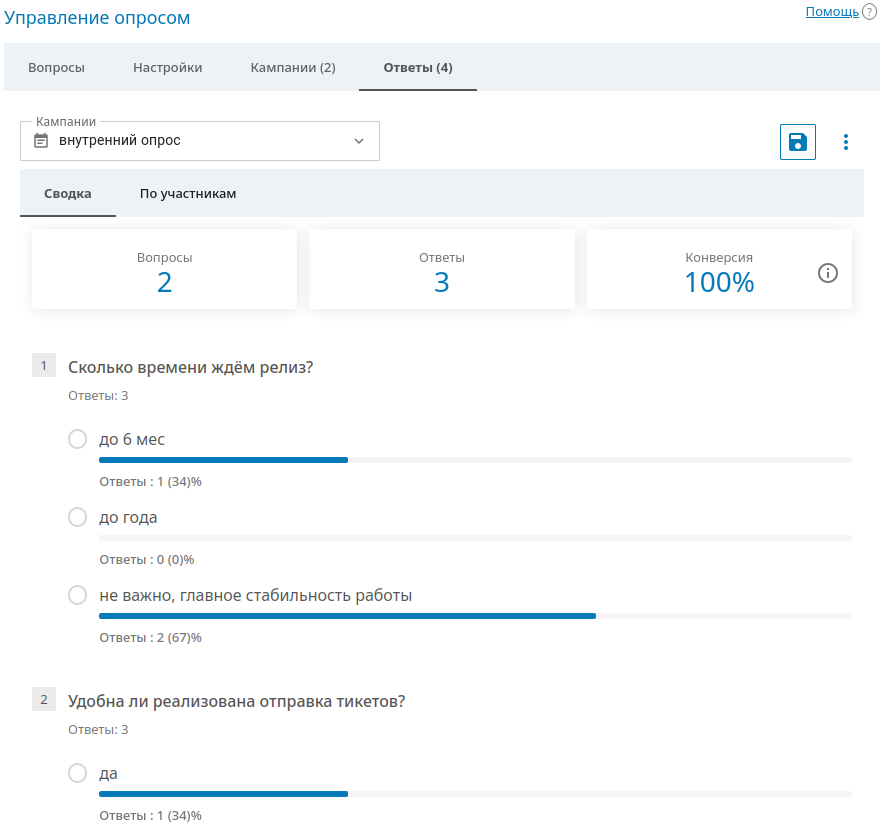Select the Сводка sub-tab
The image size is (885, 833).
tap(68, 194)
